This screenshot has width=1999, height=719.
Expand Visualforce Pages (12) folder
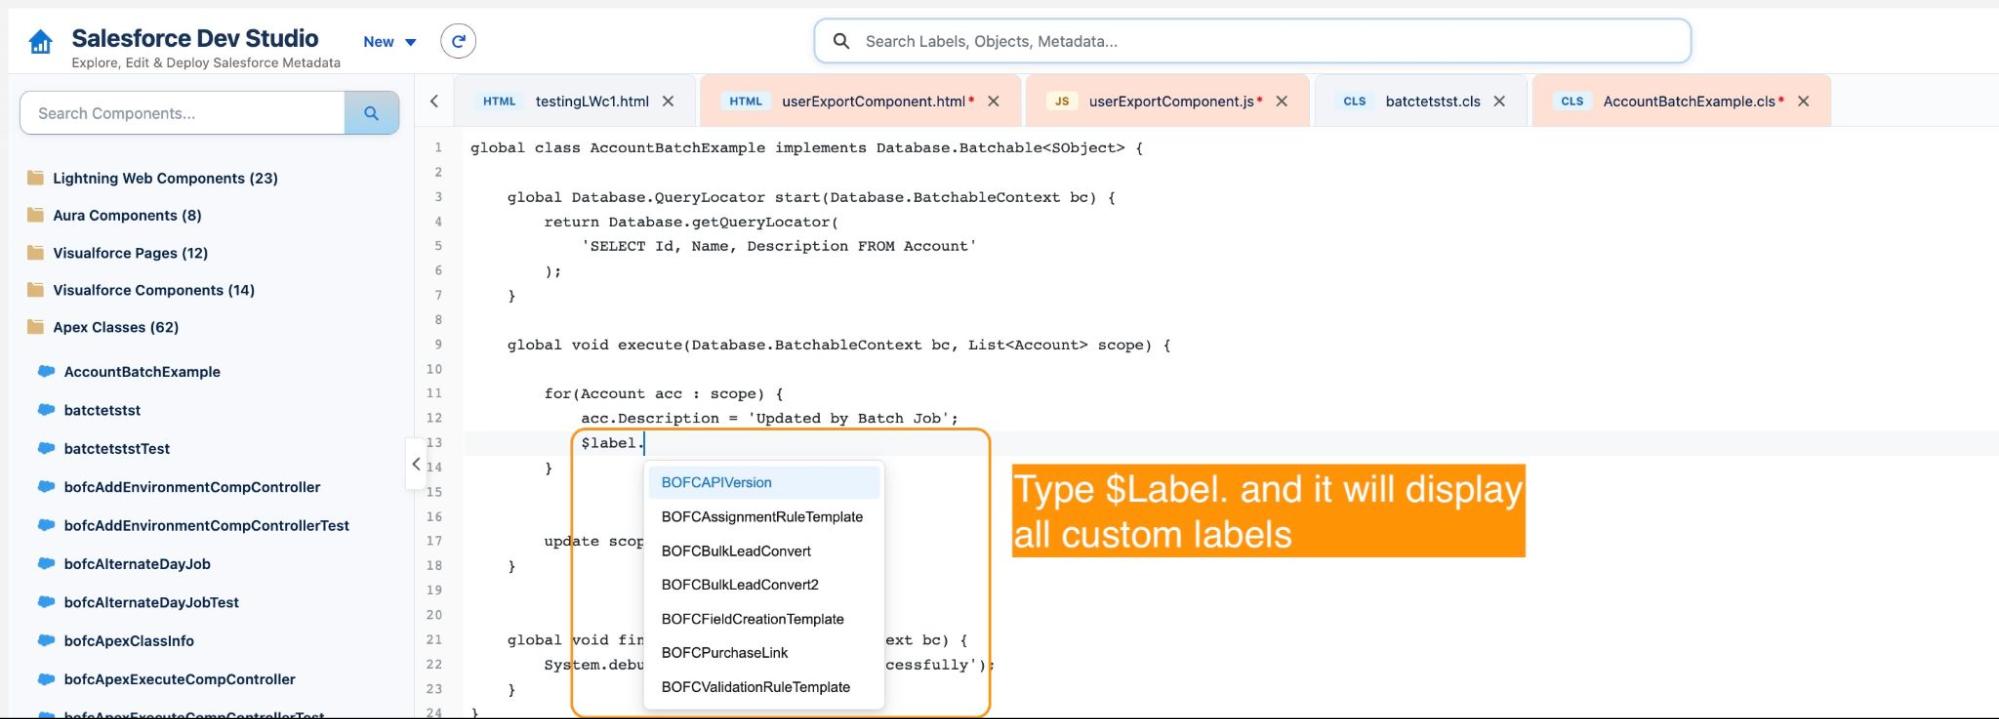click(130, 253)
